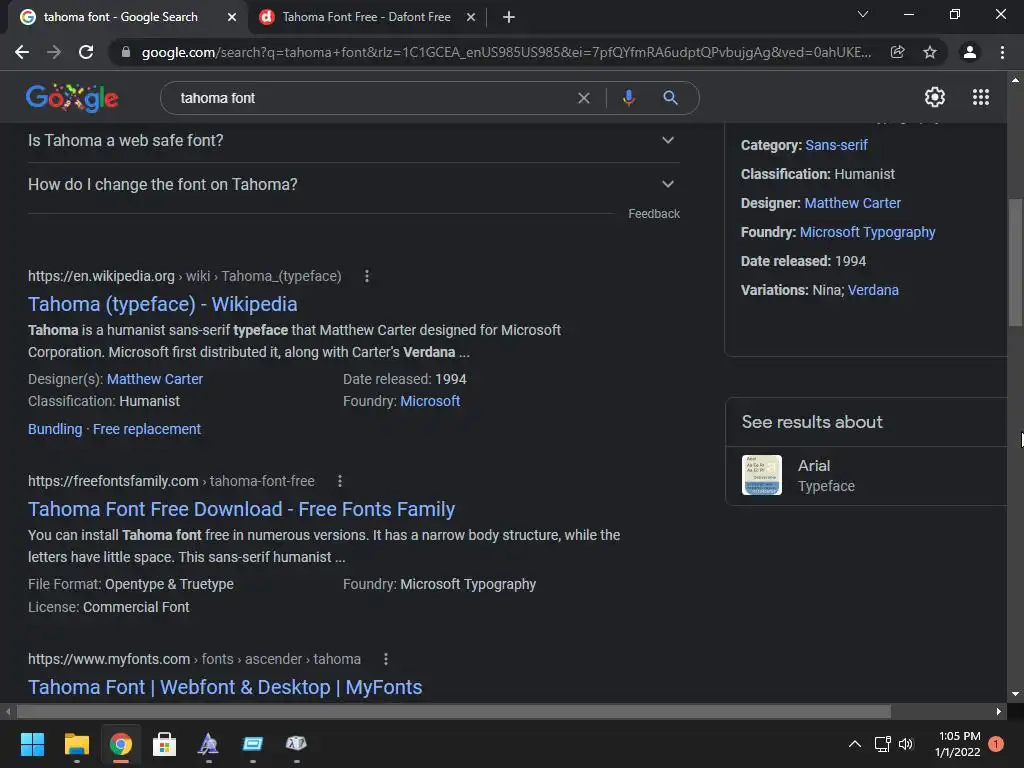1024x768 pixels.
Task: Clear the search box text
Action: click(584, 98)
